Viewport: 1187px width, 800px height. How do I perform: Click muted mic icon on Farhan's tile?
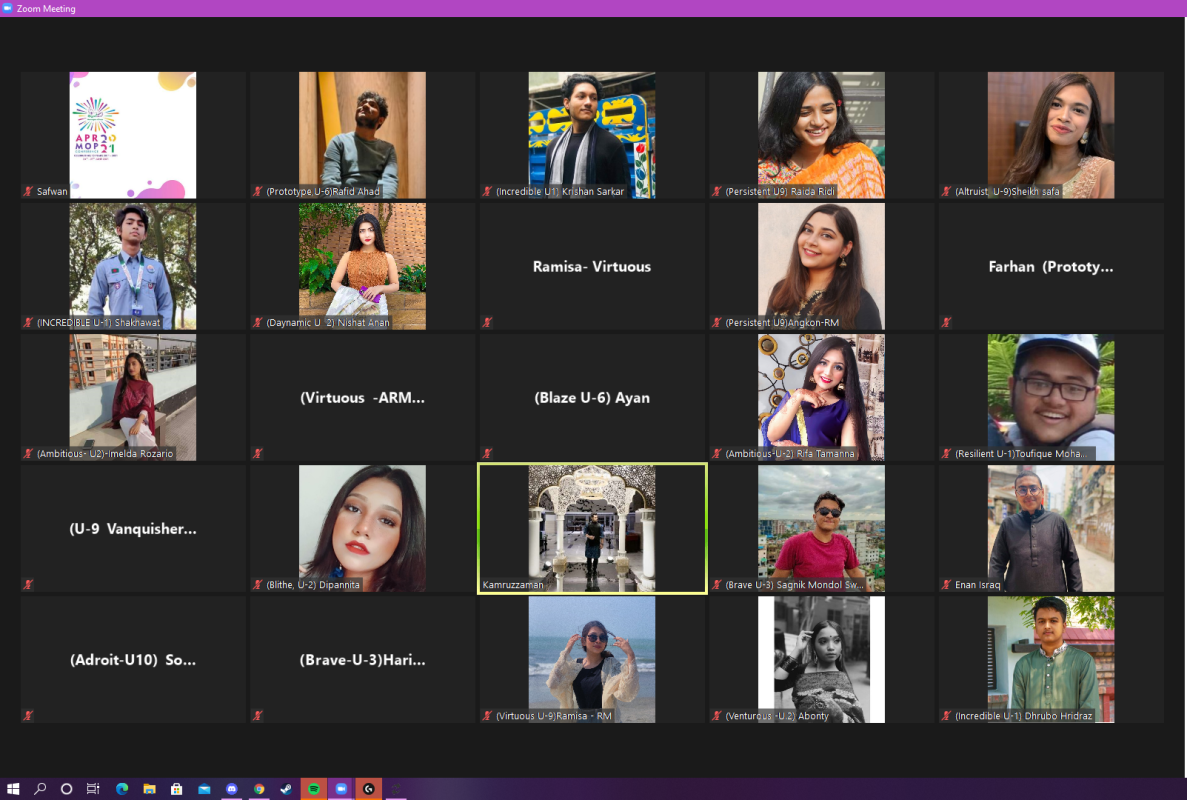pyautogui.click(x=946, y=323)
